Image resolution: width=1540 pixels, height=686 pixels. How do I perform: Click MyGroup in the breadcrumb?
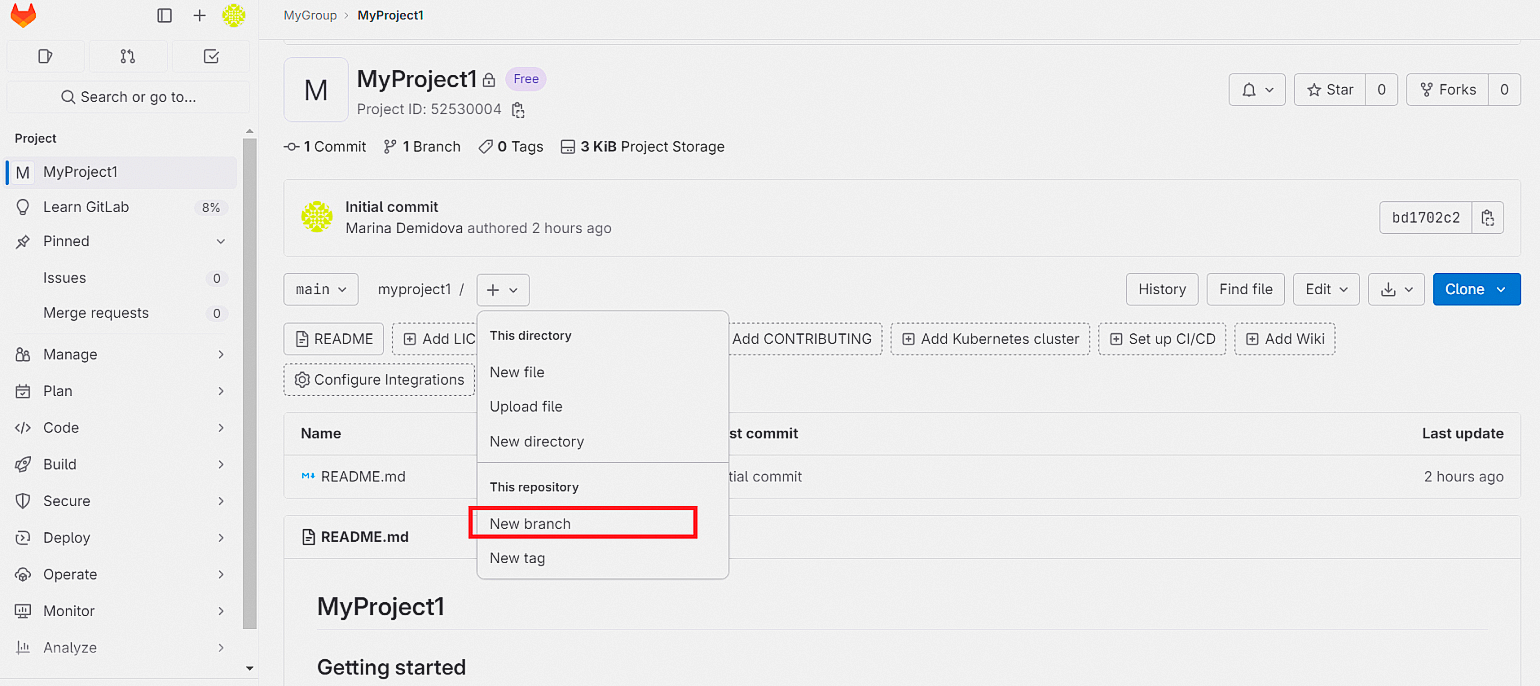[310, 15]
